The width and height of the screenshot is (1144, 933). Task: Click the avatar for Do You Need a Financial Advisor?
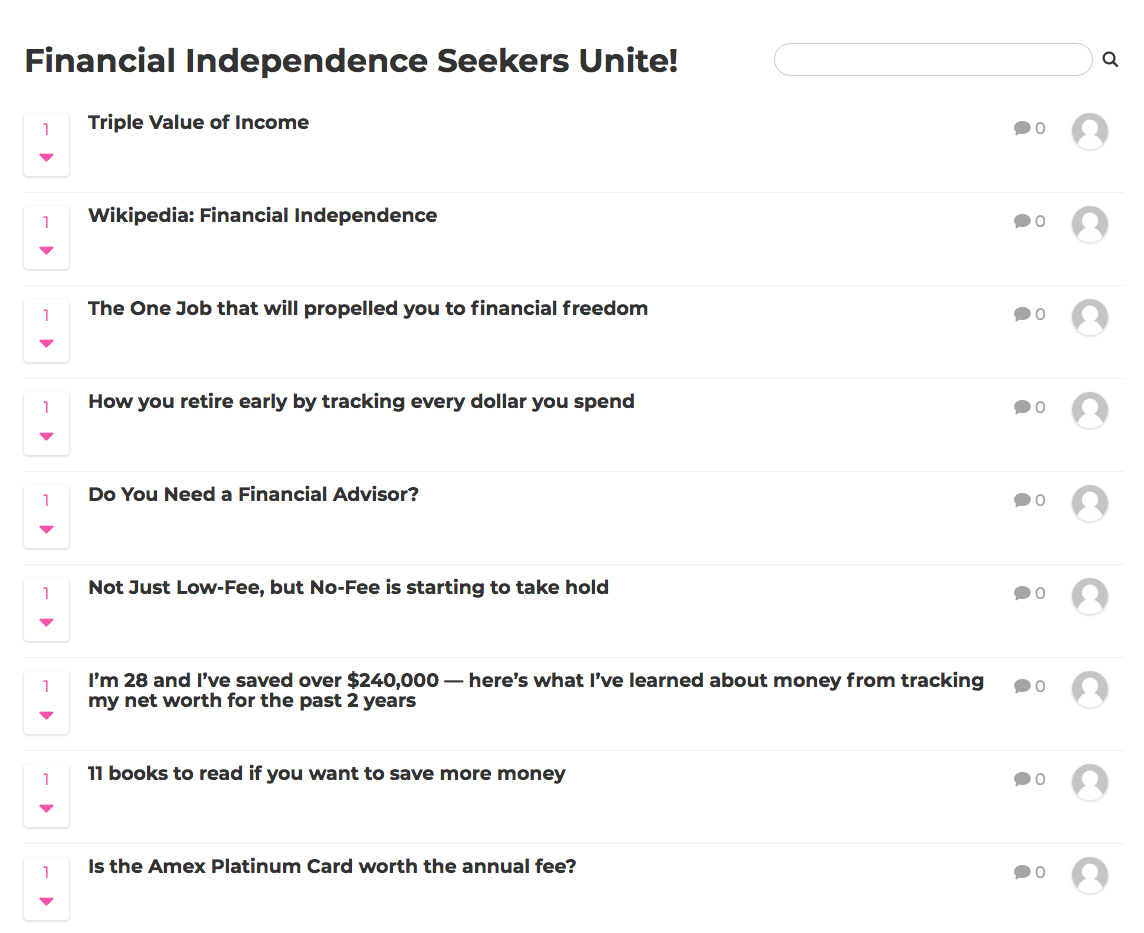(x=1090, y=503)
